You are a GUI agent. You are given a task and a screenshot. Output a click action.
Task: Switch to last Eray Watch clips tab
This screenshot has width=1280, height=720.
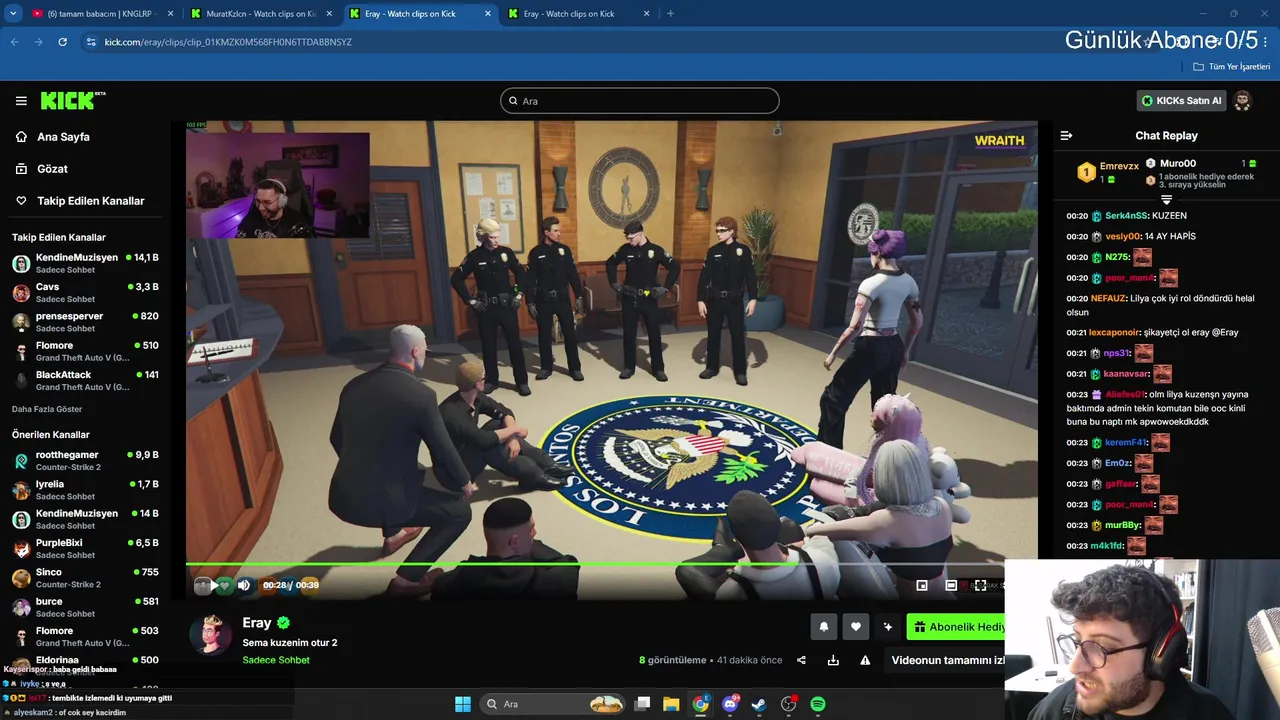coord(579,14)
